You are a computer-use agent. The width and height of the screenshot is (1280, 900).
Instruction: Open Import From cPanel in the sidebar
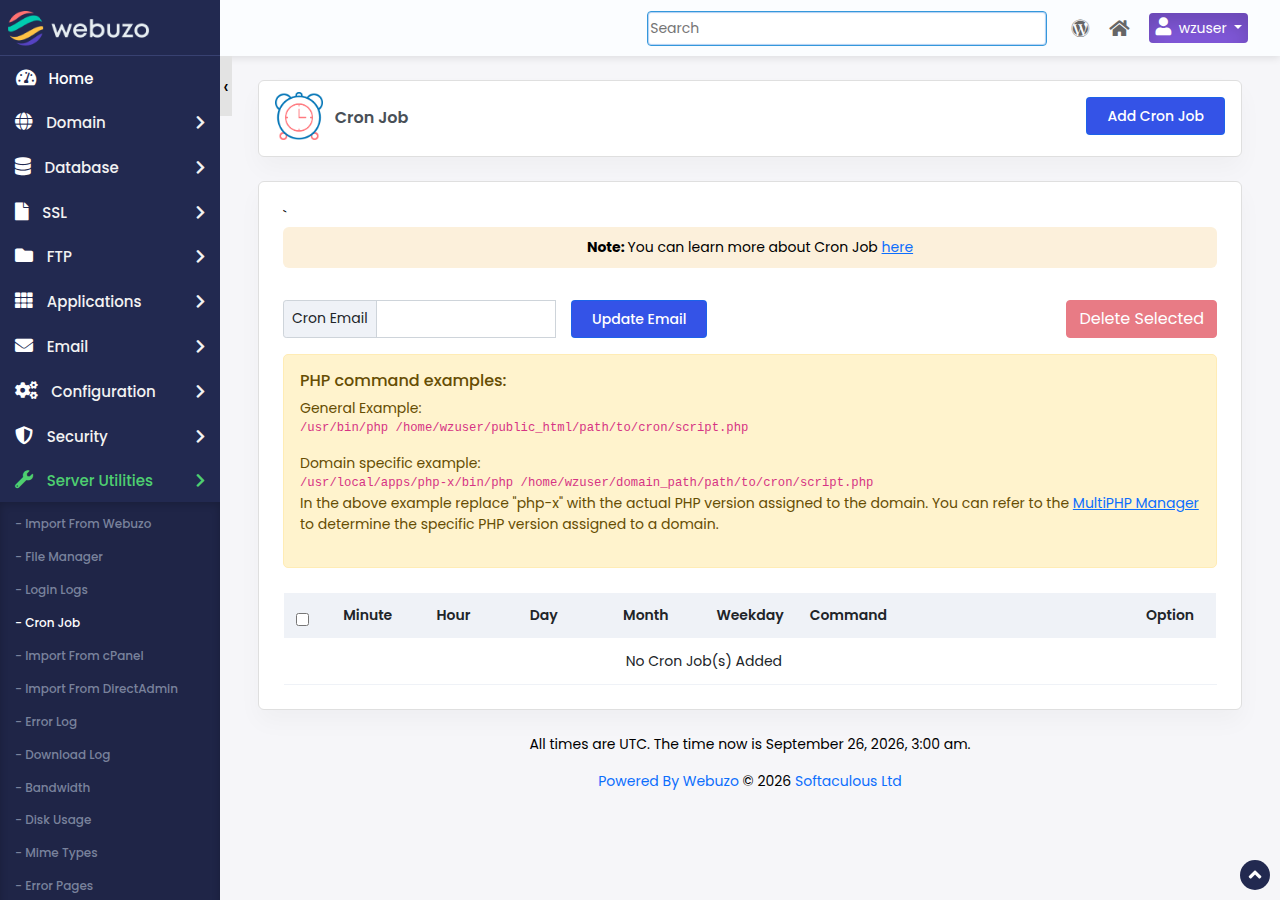pyautogui.click(x=80, y=656)
